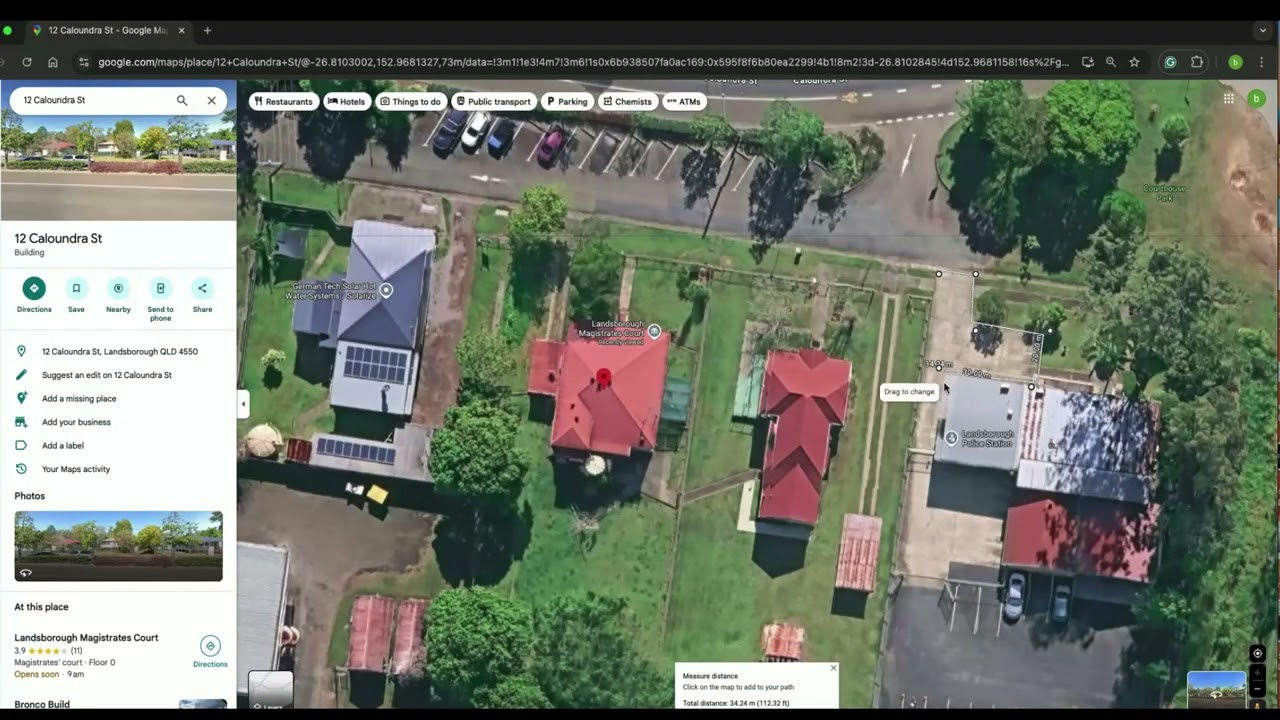
Task: Send the place to phone
Action: tap(160, 299)
